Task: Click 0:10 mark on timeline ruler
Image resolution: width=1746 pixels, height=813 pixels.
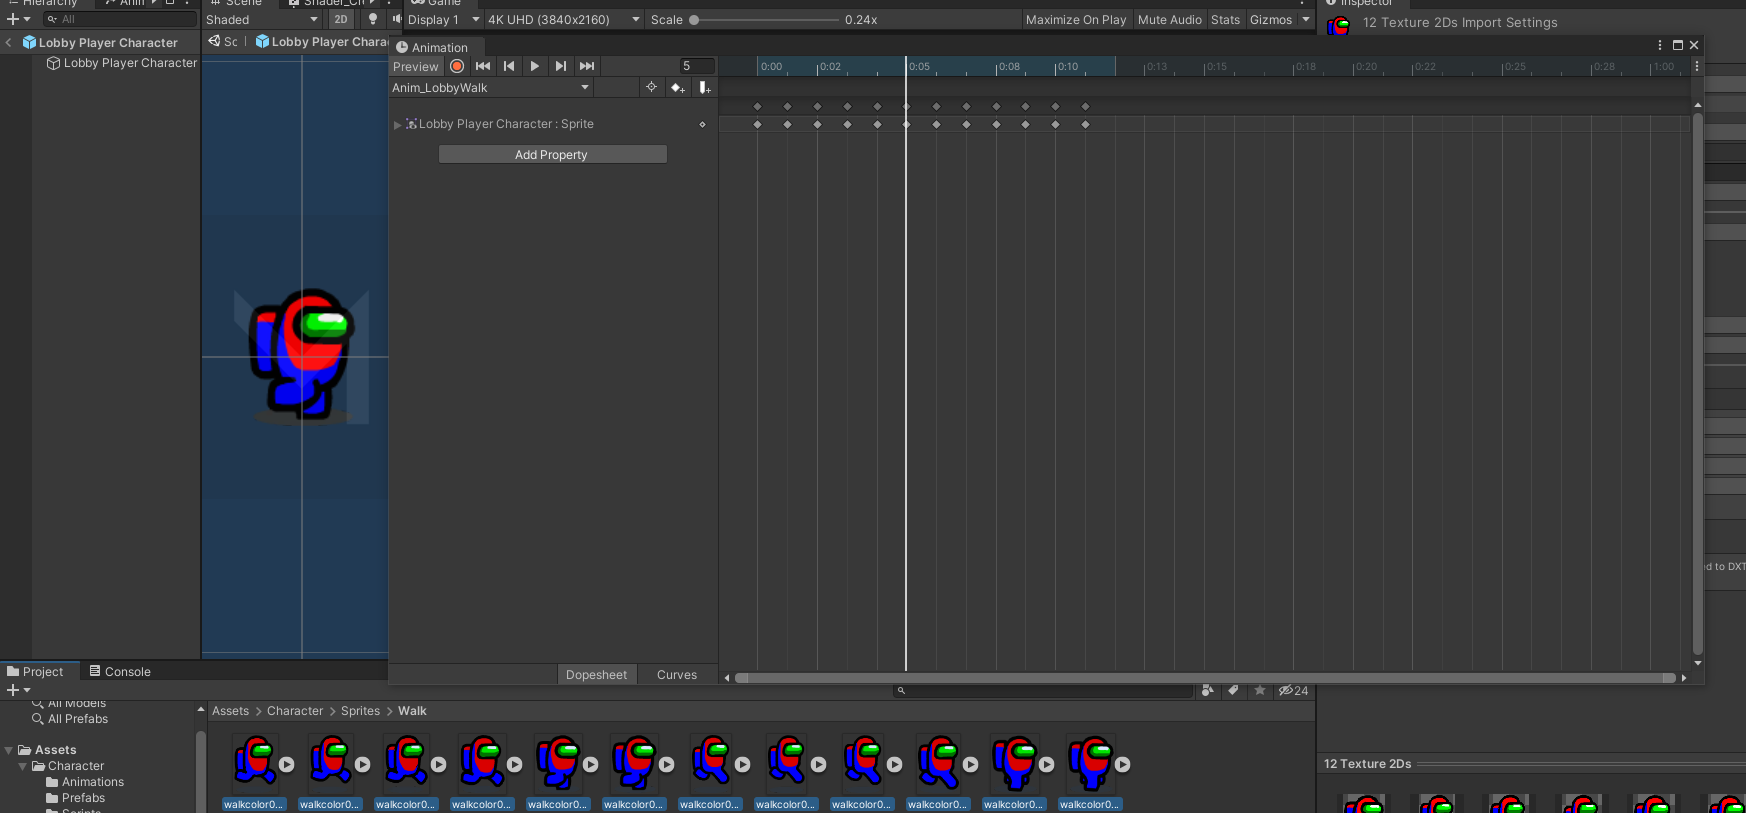Action: pyautogui.click(x=1067, y=67)
